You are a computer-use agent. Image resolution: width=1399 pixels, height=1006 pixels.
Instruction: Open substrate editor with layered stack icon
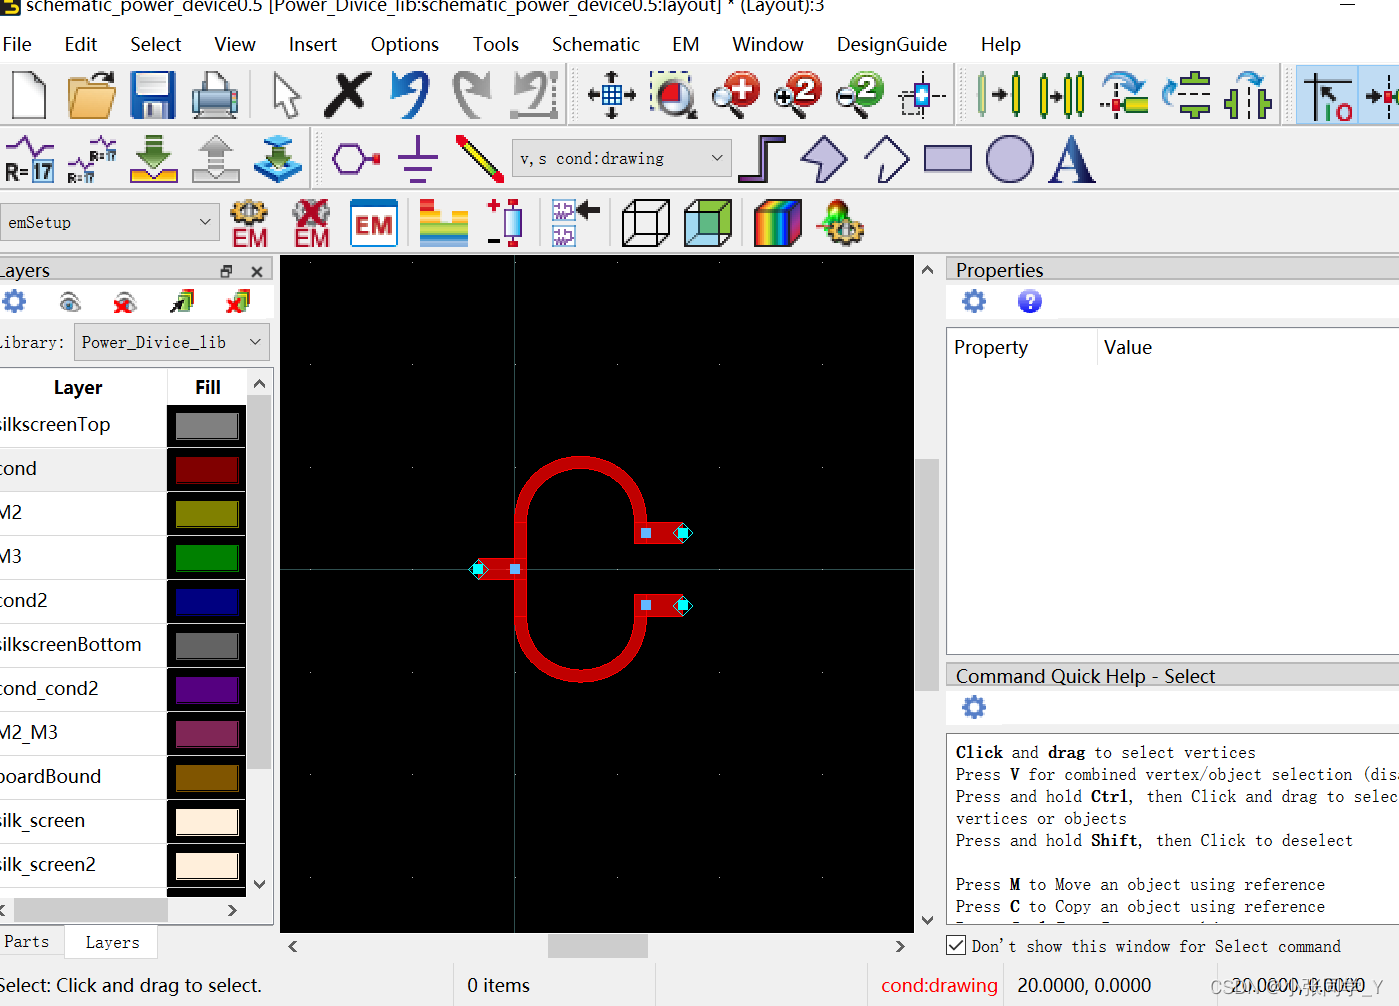(x=444, y=223)
